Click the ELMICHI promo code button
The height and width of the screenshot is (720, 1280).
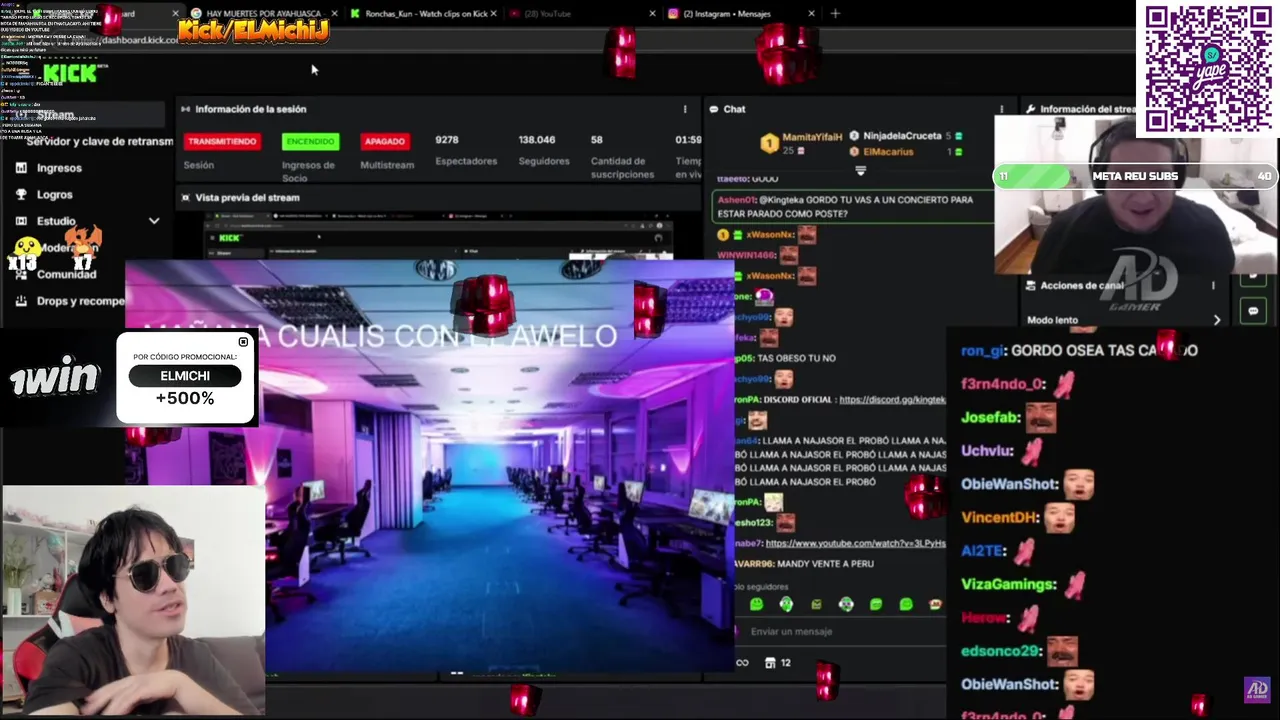pos(185,376)
